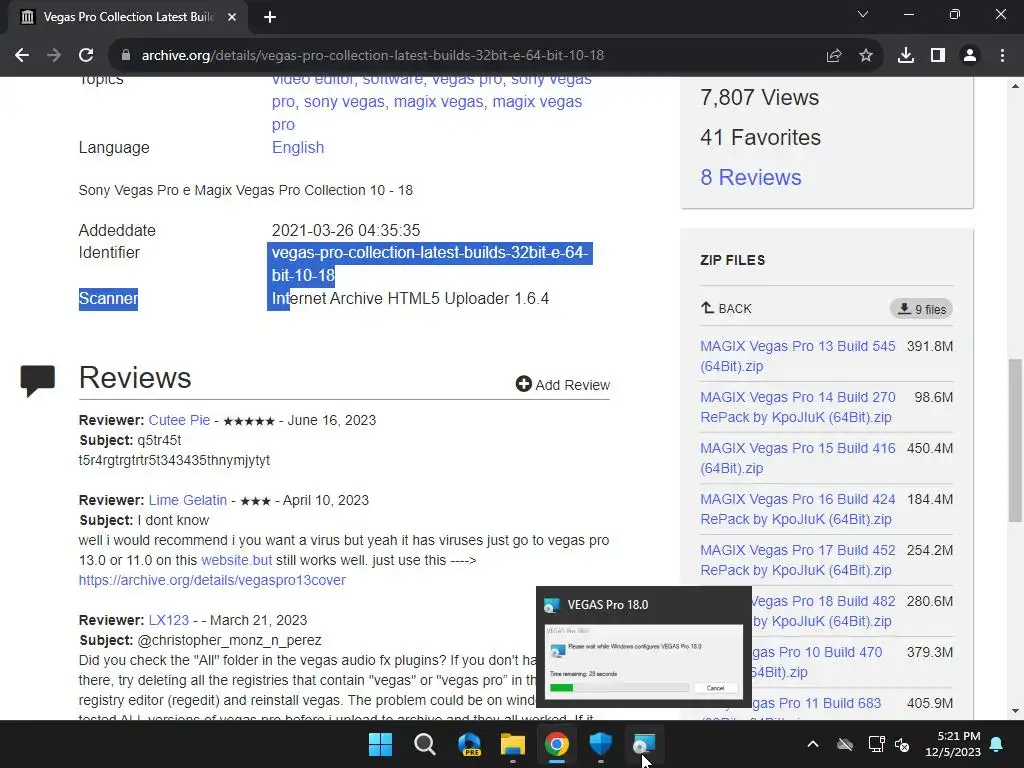Select the Vegas Pro Collection browser tab
This screenshot has height=768, width=1024.
tap(127, 17)
